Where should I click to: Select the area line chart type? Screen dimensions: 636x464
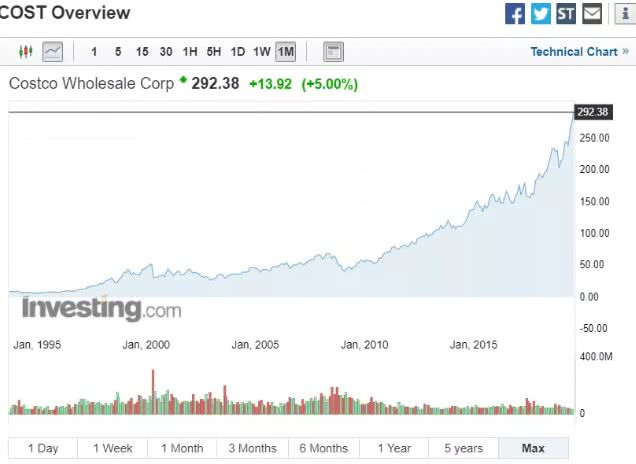(x=52, y=51)
